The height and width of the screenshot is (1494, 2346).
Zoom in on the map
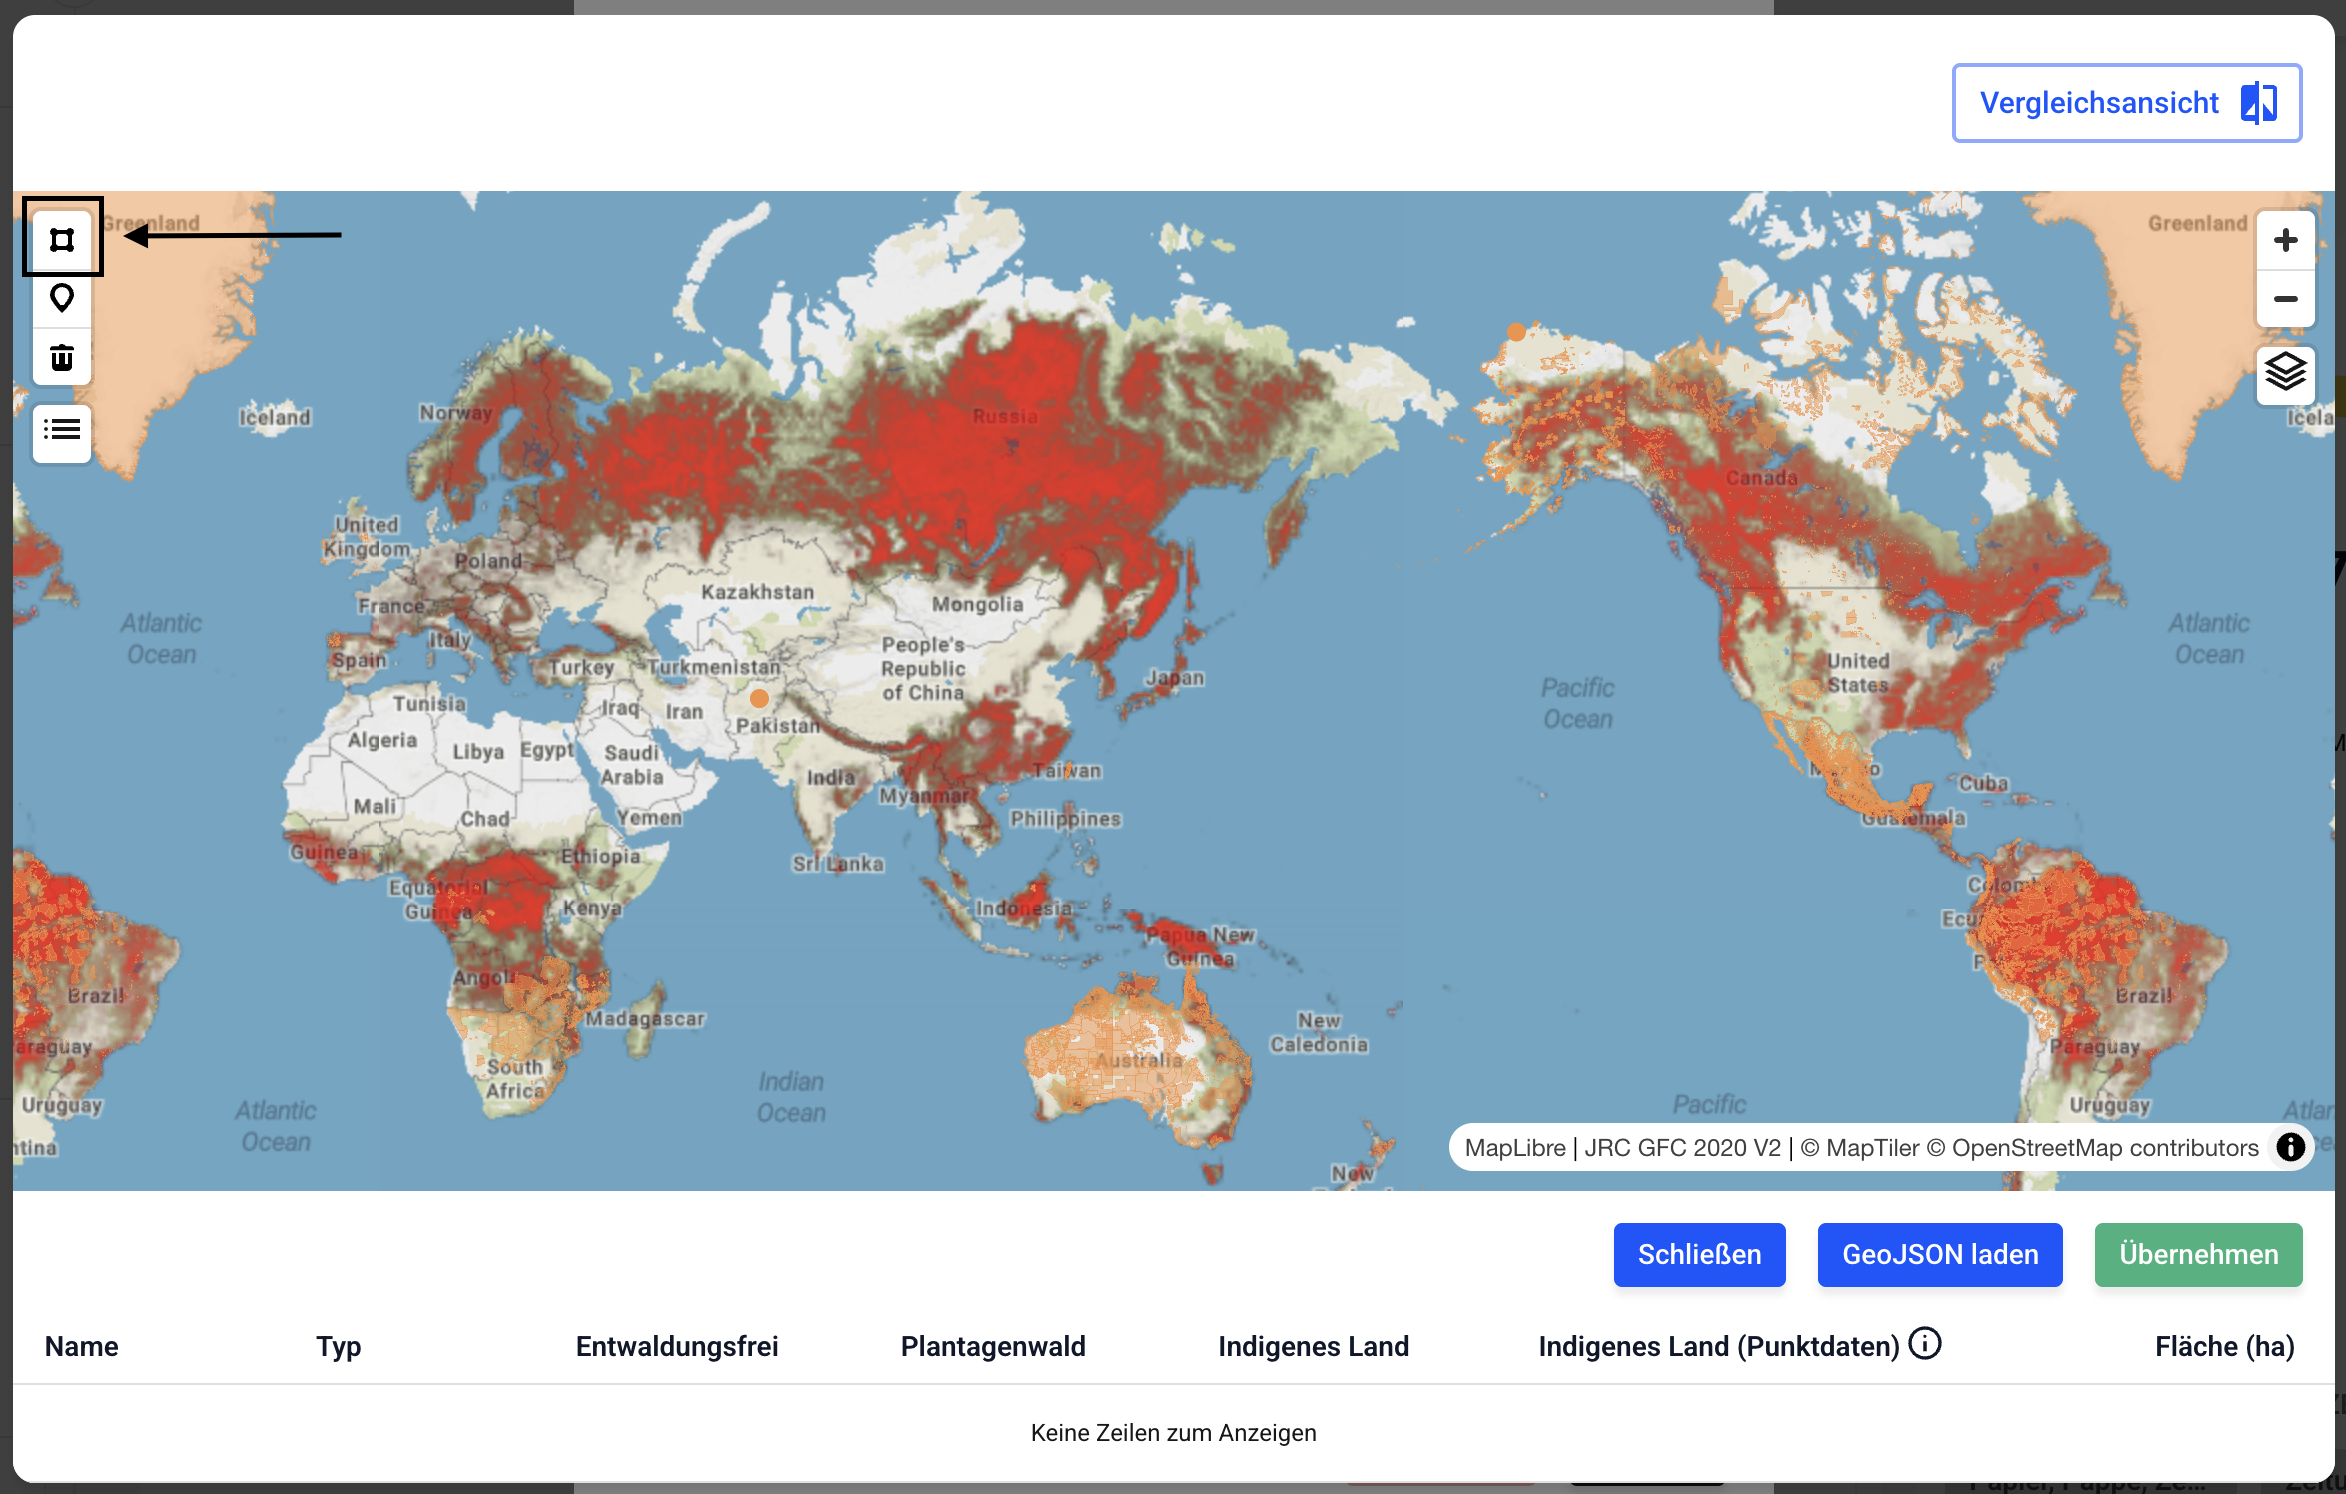(2285, 240)
